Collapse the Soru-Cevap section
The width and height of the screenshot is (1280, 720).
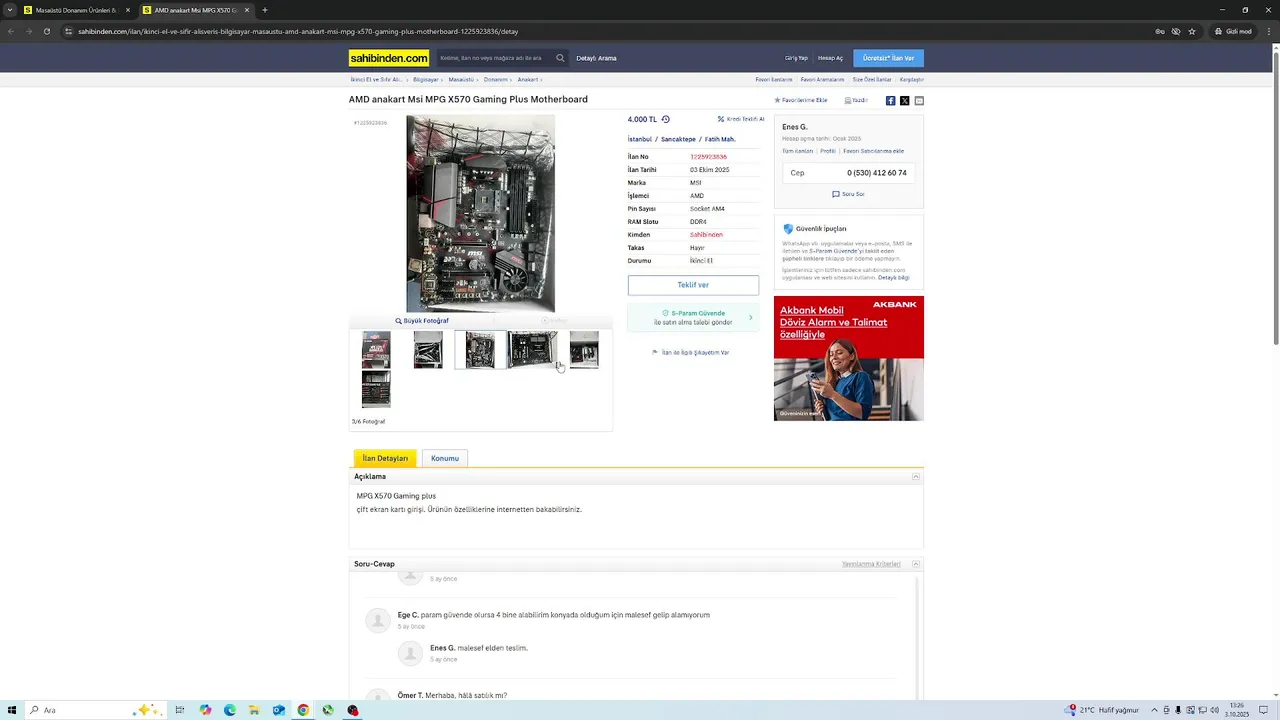point(916,564)
